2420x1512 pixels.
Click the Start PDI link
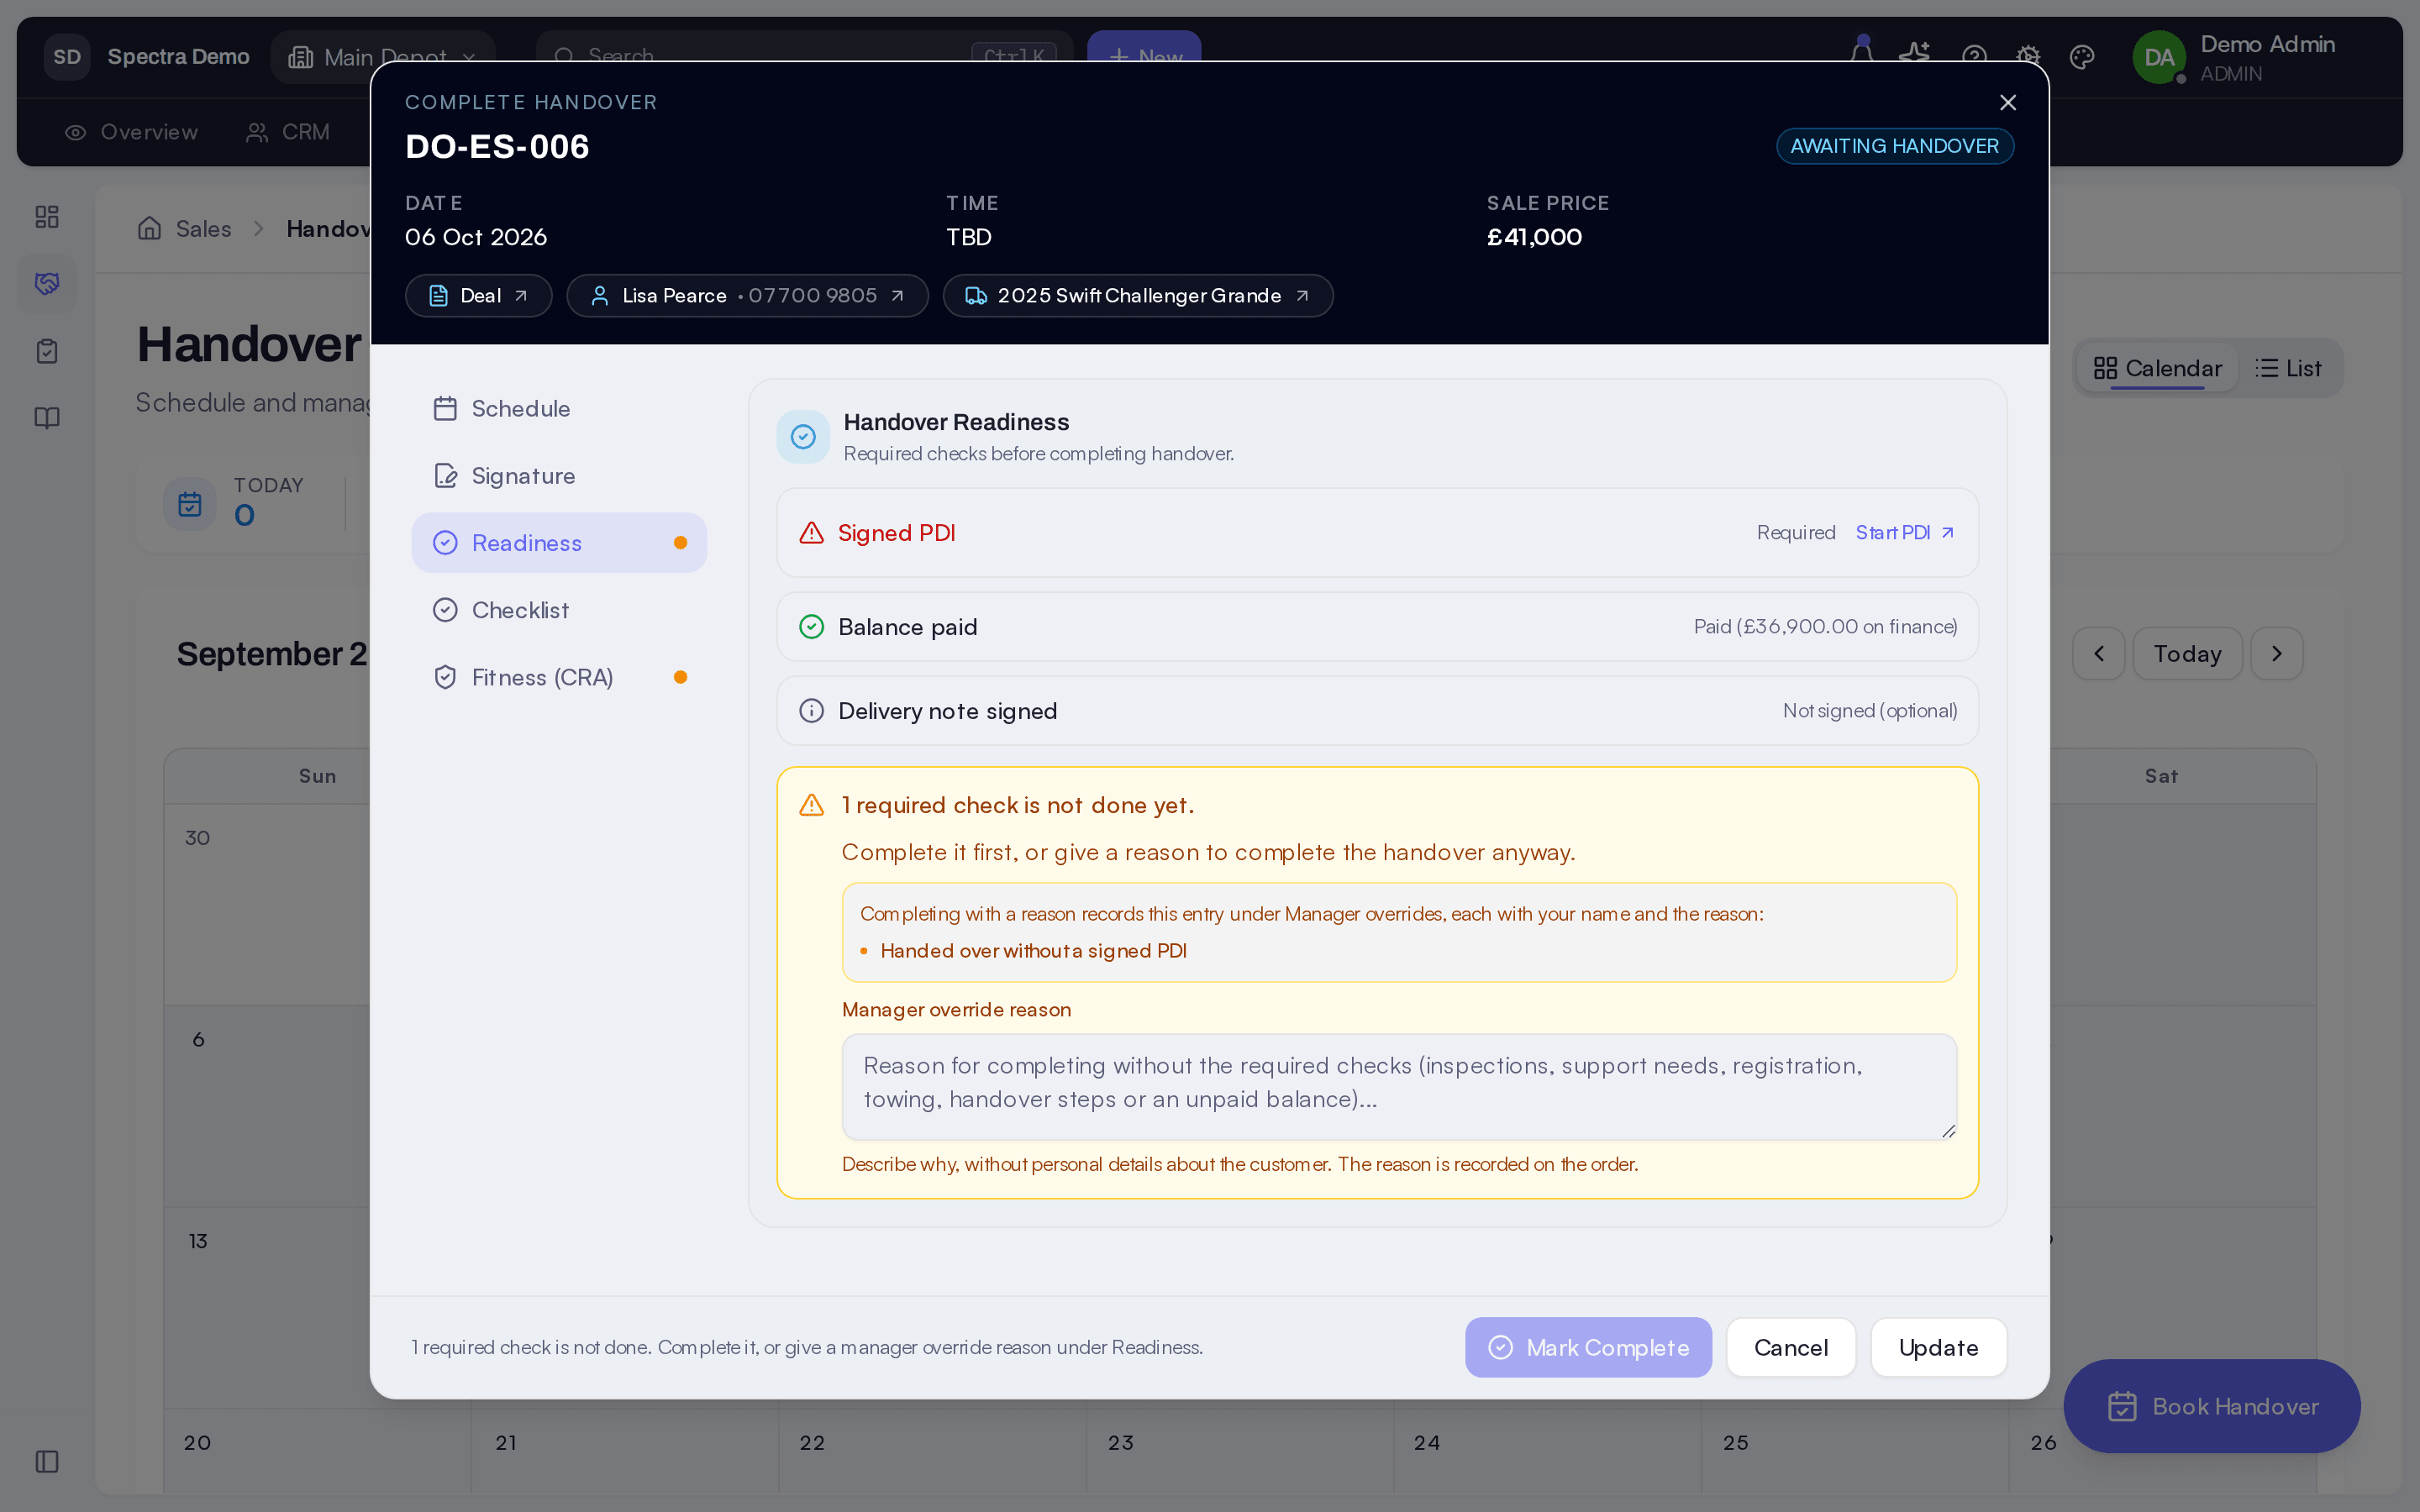[x=1904, y=532]
